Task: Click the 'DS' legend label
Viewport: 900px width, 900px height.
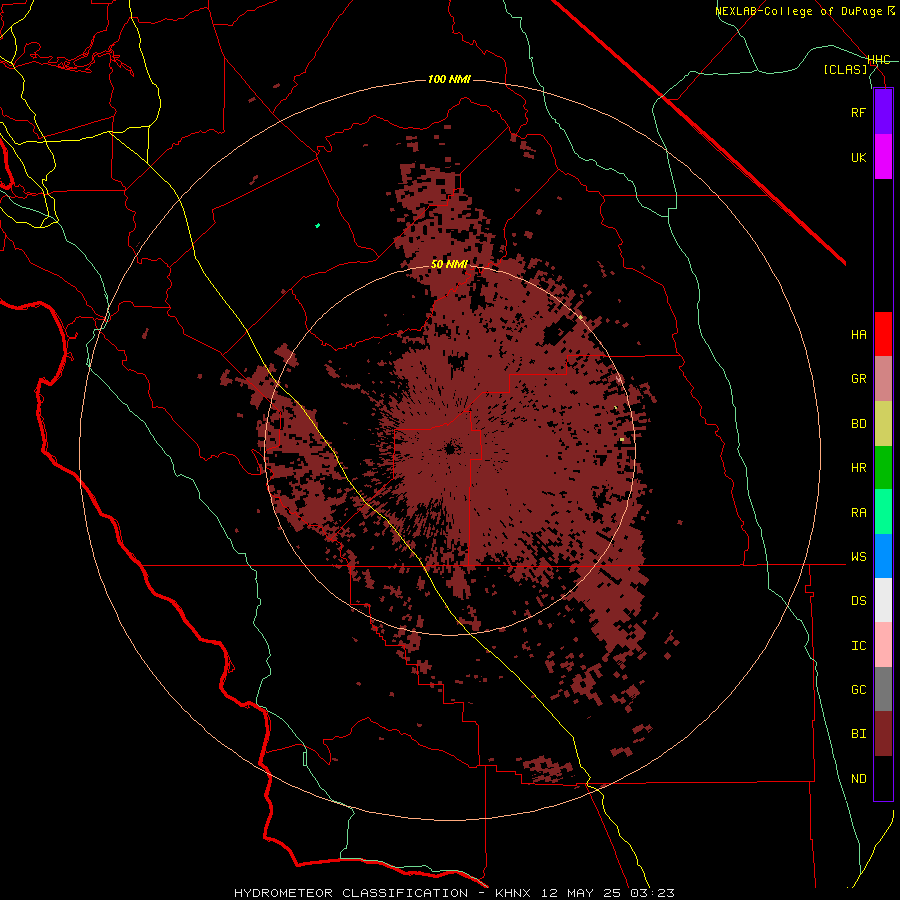Action: pos(858,601)
